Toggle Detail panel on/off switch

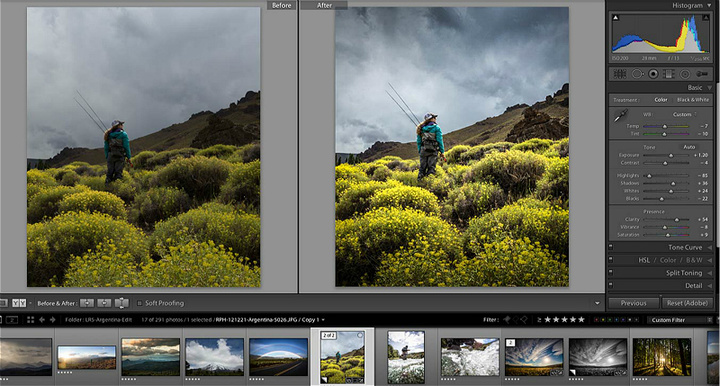click(x=611, y=285)
